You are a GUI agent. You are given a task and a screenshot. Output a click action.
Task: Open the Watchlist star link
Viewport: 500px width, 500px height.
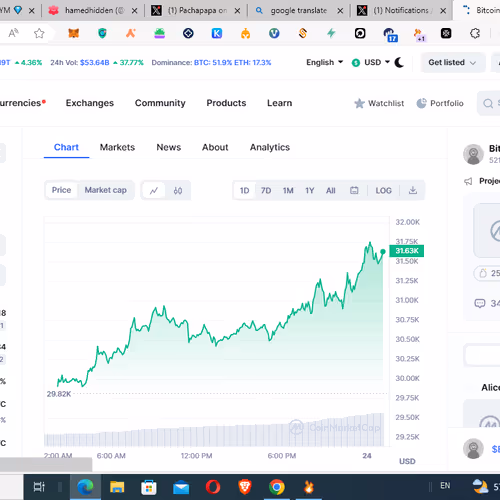[379, 103]
